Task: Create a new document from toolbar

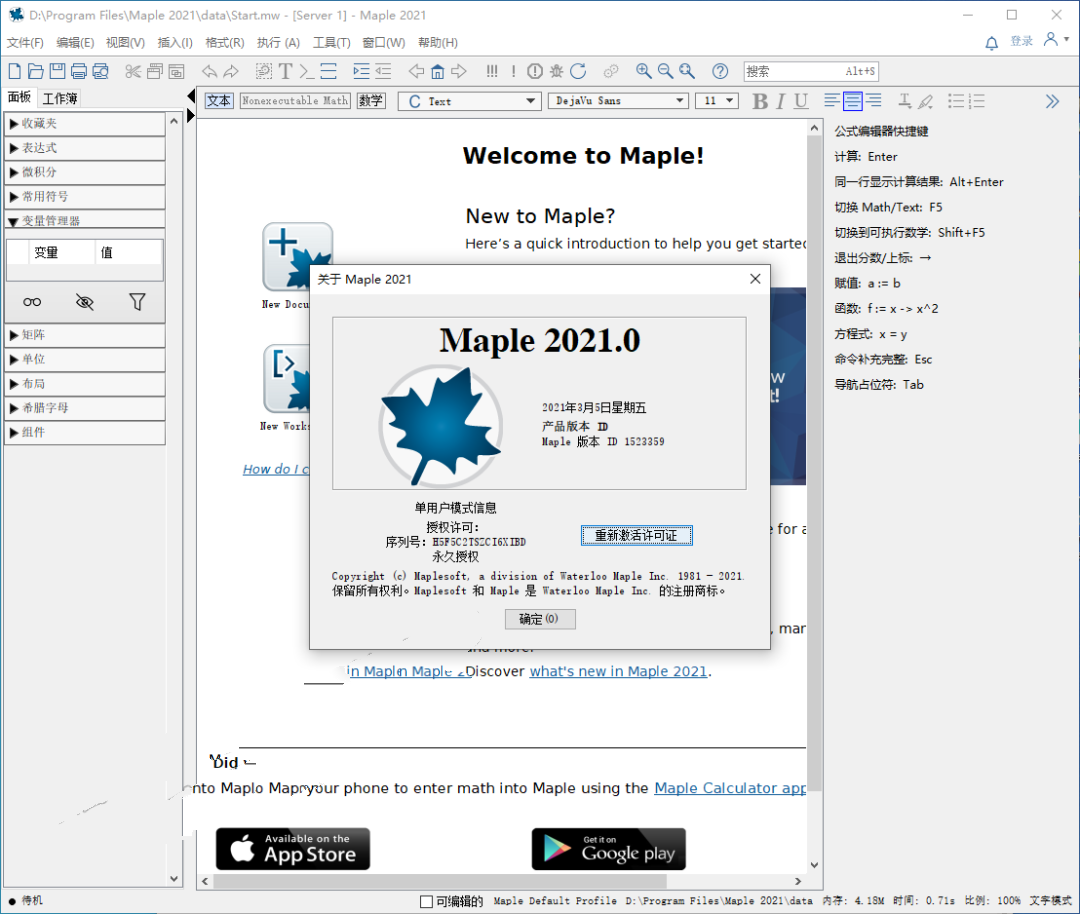Action: (x=14, y=71)
